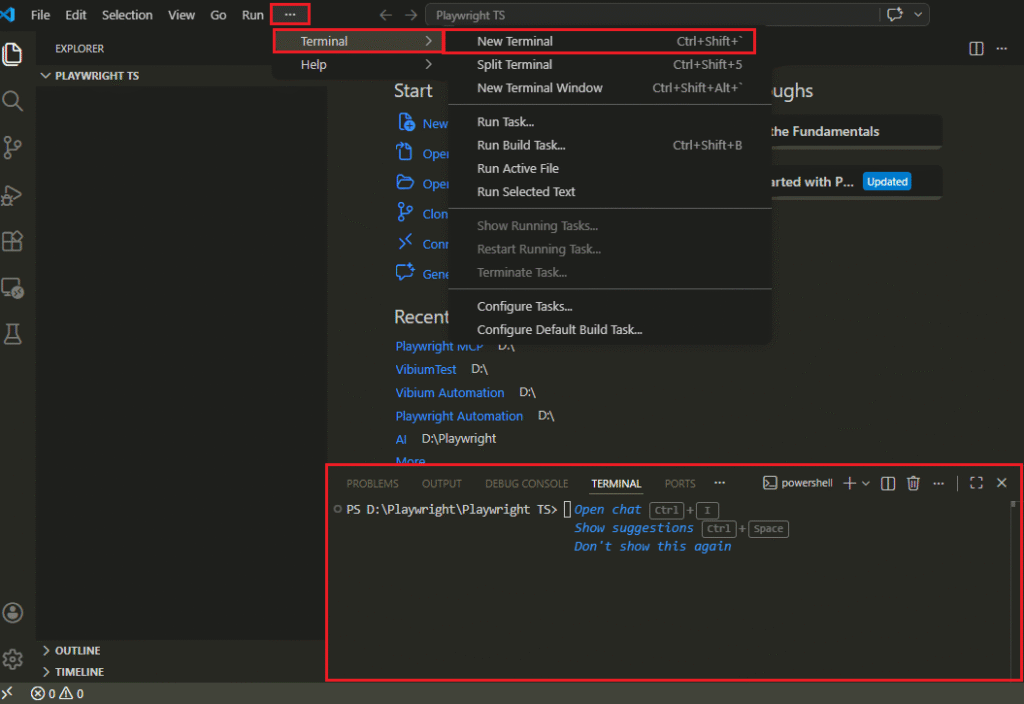1024x704 pixels.
Task: Open recent project Vibium Automation
Action: pos(450,393)
